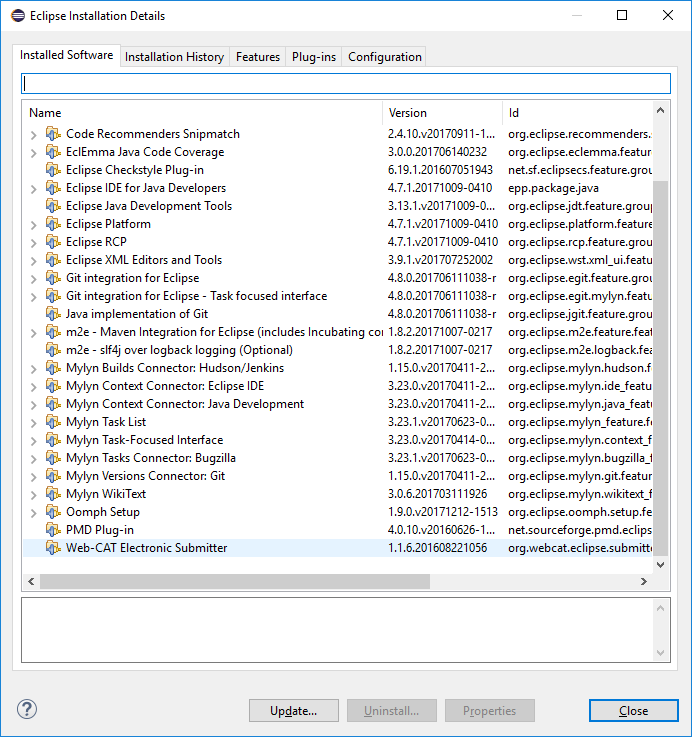Image resolution: width=692 pixels, height=737 pixels.
Task: Expand Eclipse IDE for Java Developers
Action: tap(34, 188)
